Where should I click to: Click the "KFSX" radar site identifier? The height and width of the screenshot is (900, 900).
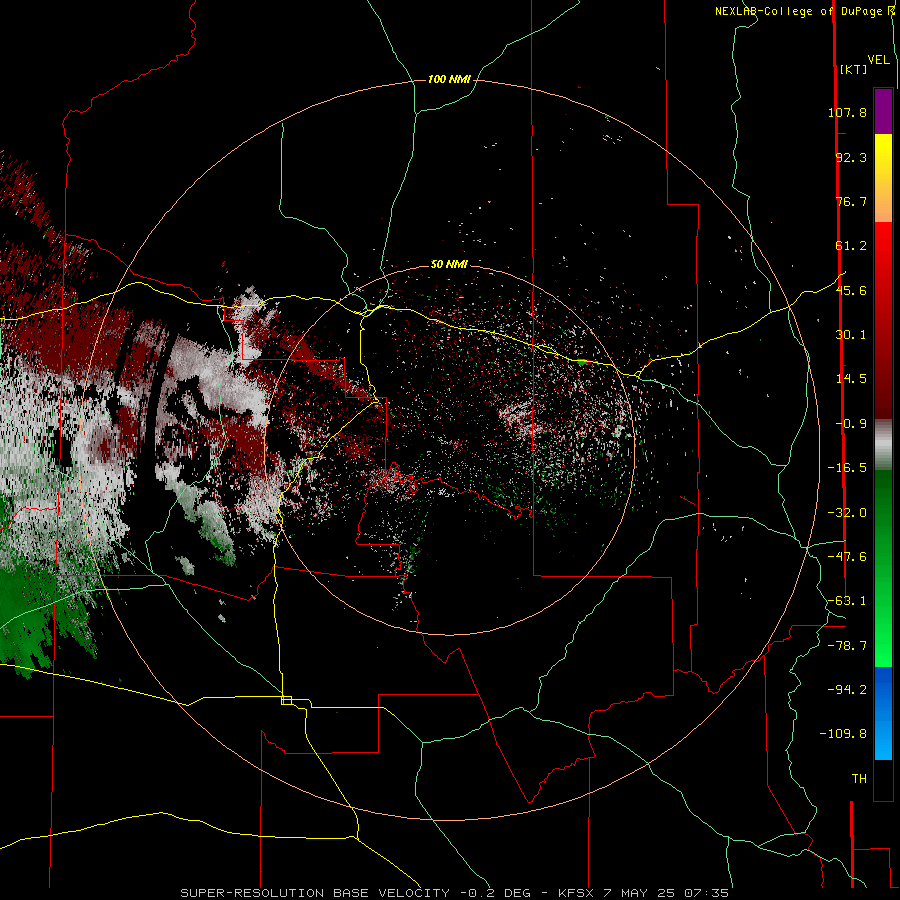click(577, 893)
